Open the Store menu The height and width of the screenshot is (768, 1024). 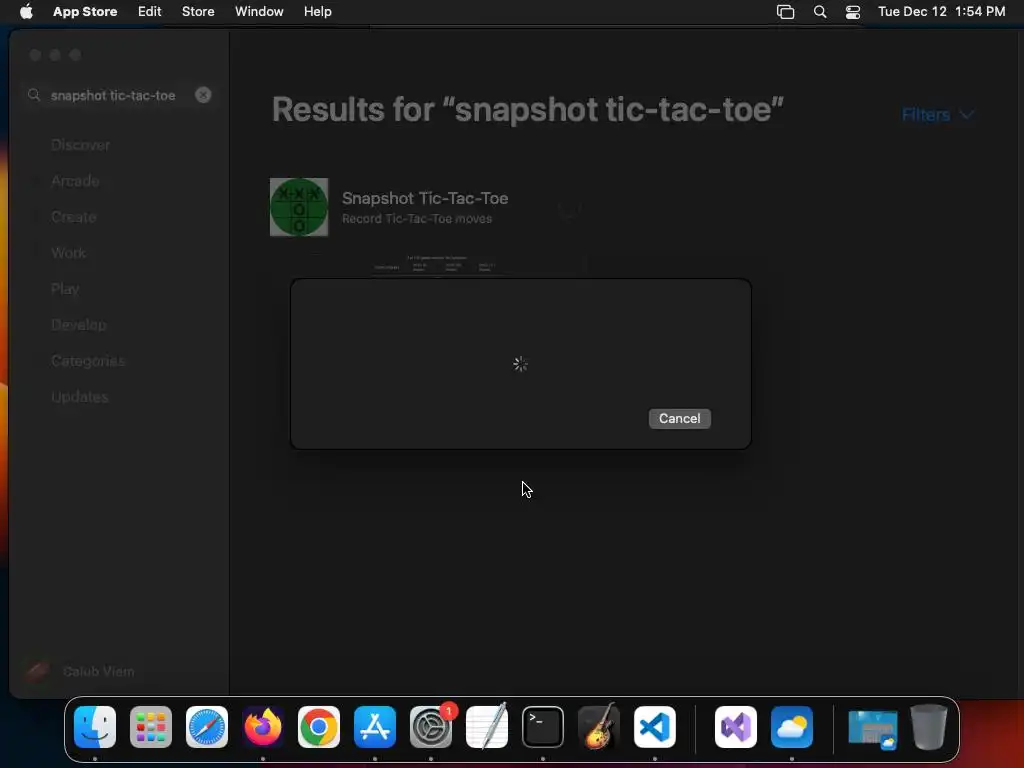click(x=198, y=12)
